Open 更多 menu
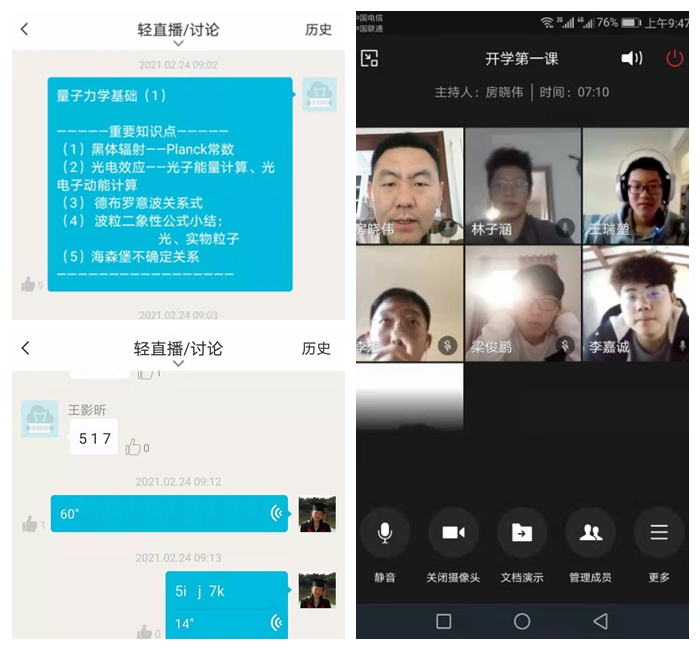 click(658, 533)
